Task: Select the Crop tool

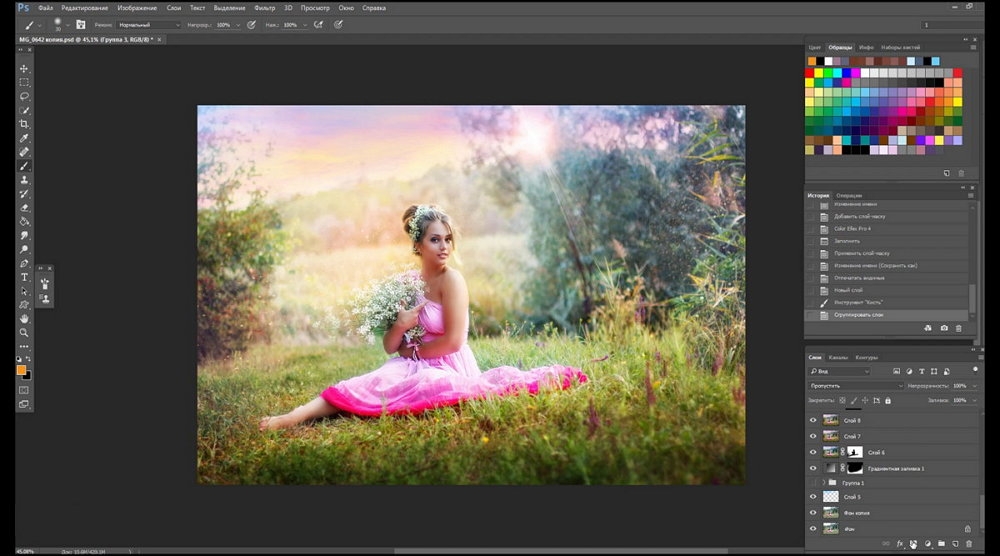Action: point(24,124)
